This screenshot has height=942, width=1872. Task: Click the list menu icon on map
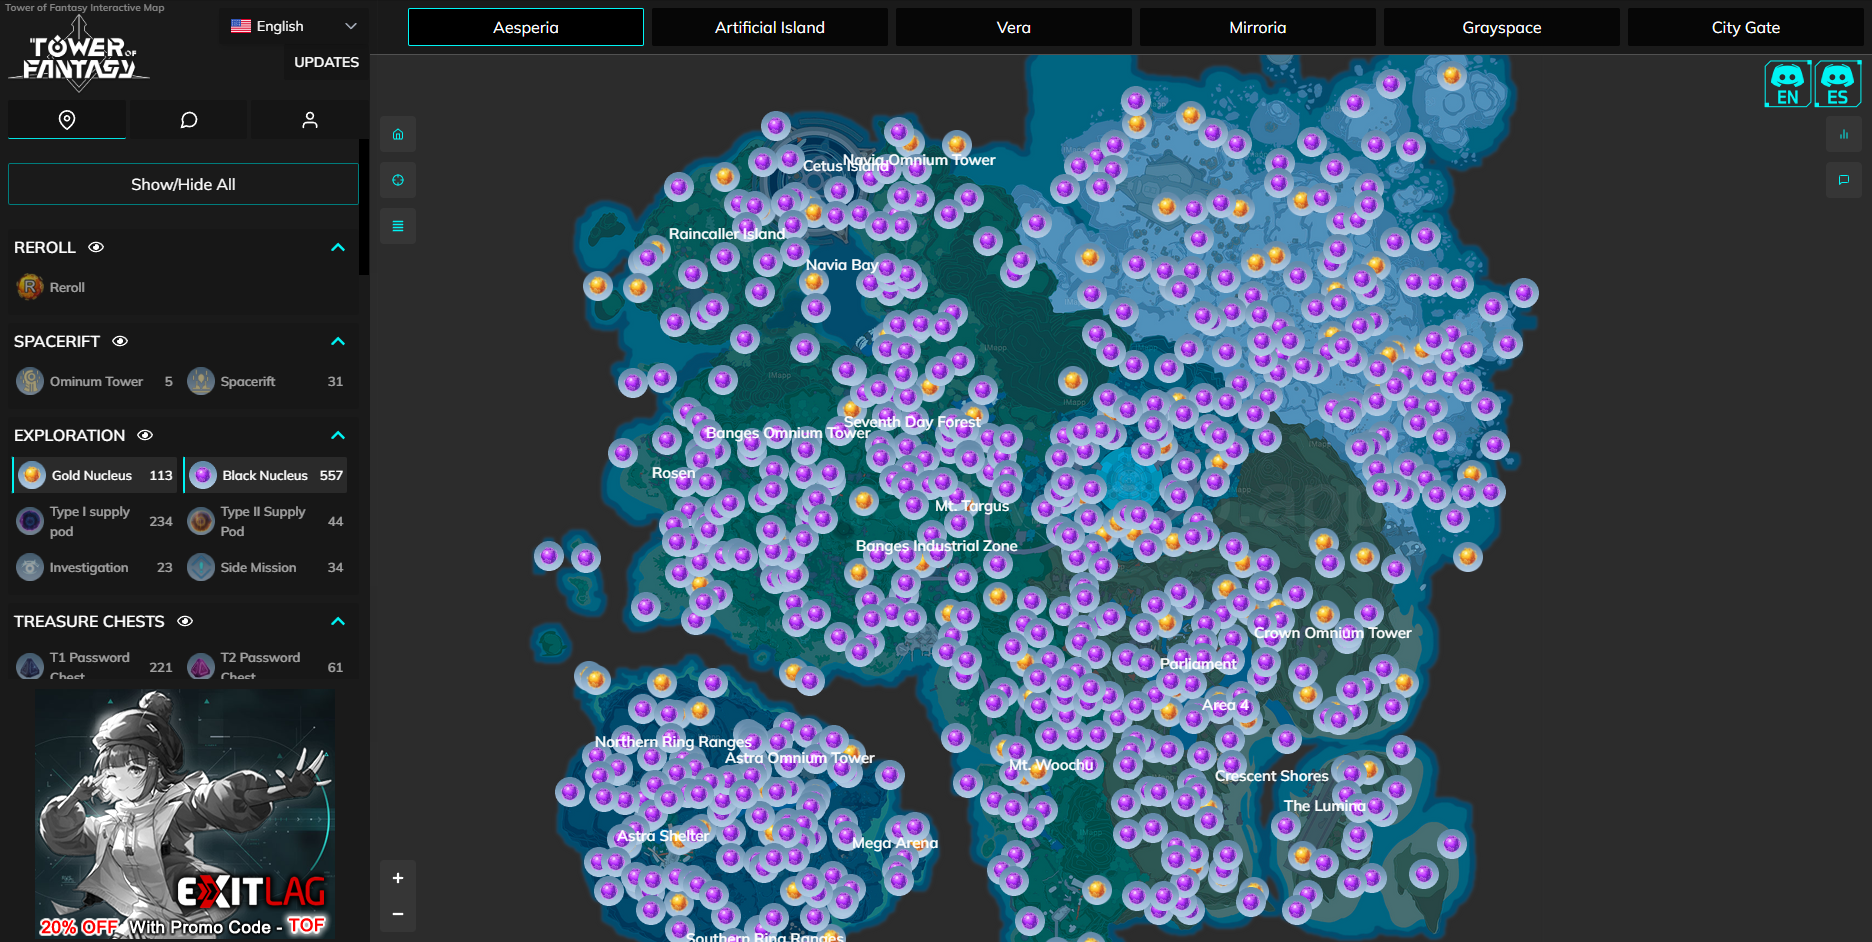tap(398, 226)
